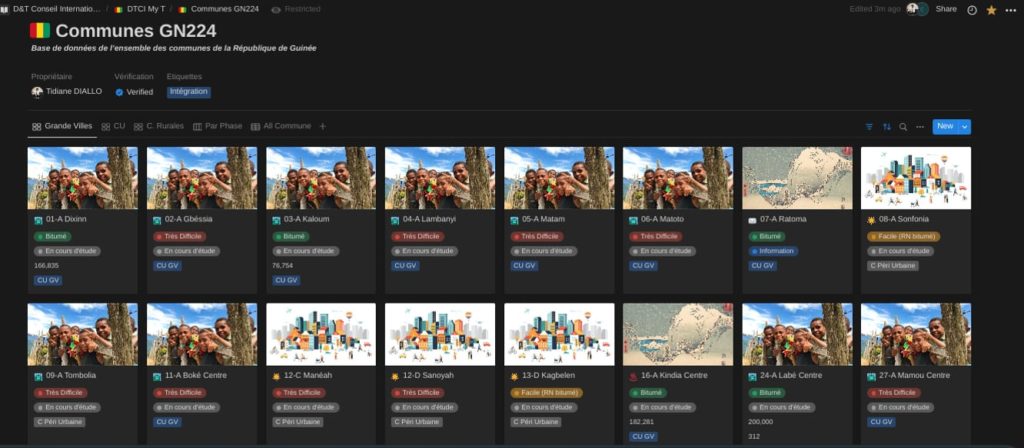Expand the New button dropdown arrow
The image size is (1024, 448).
965,127
